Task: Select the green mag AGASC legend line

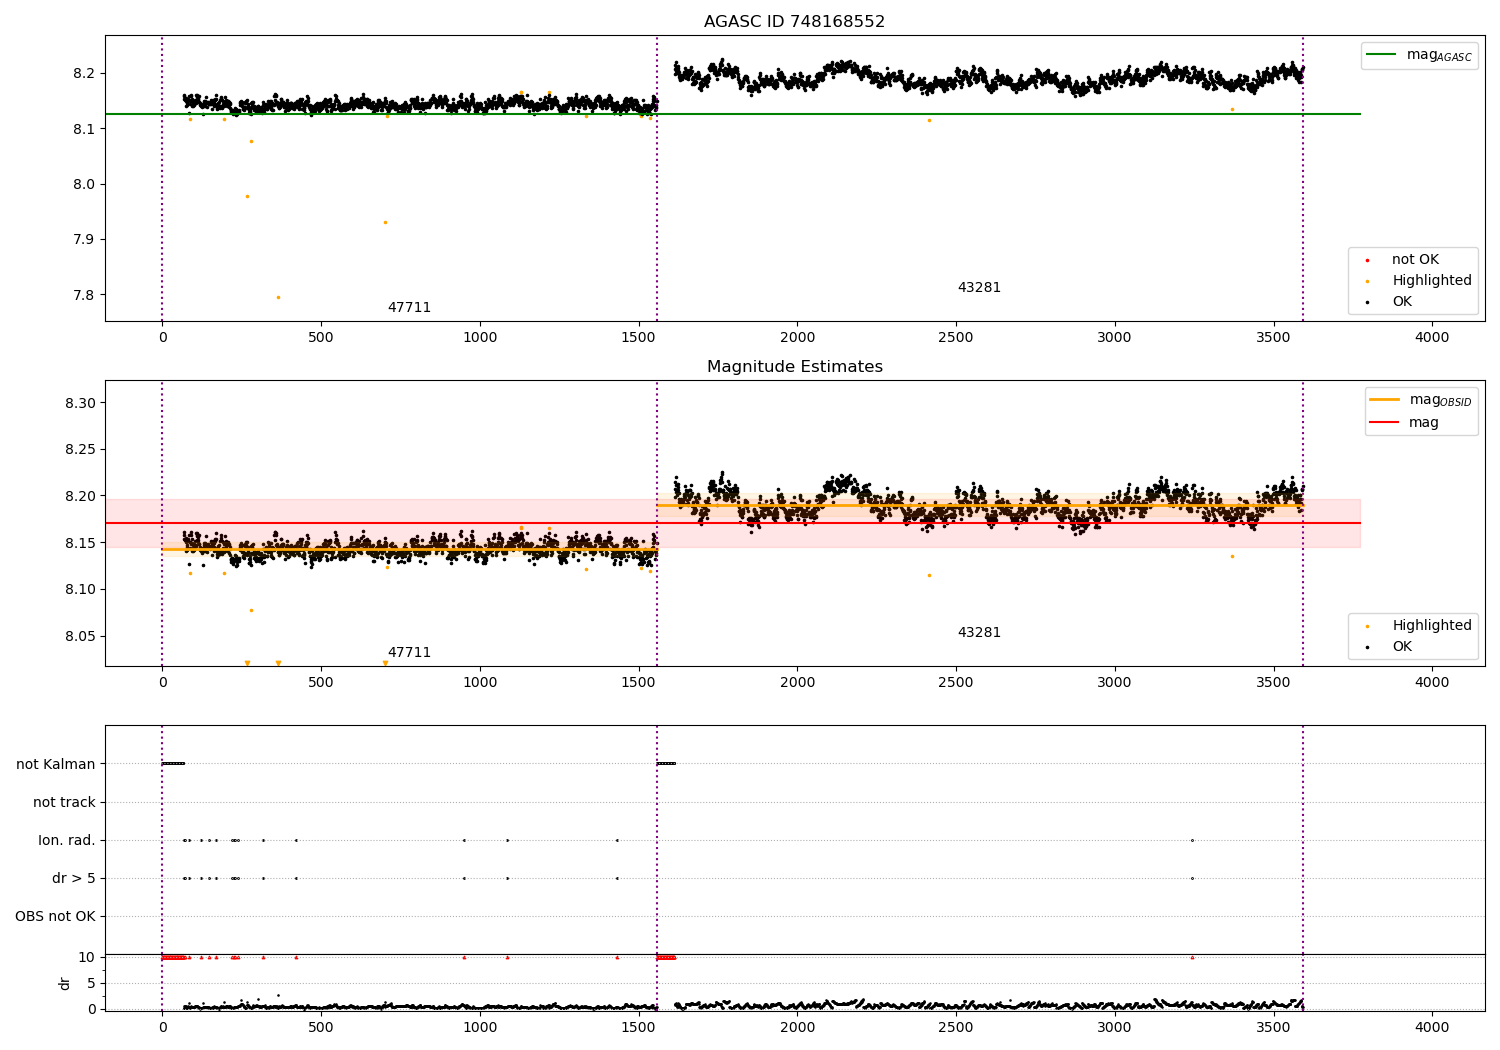Action: (x=1382, y=55)
